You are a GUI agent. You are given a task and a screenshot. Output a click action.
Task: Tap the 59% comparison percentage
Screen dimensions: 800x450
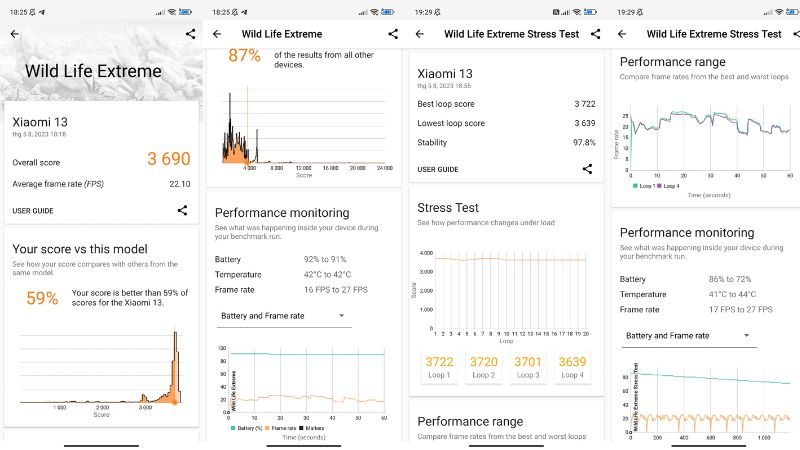pyautogui.click(x=42, y=298)
